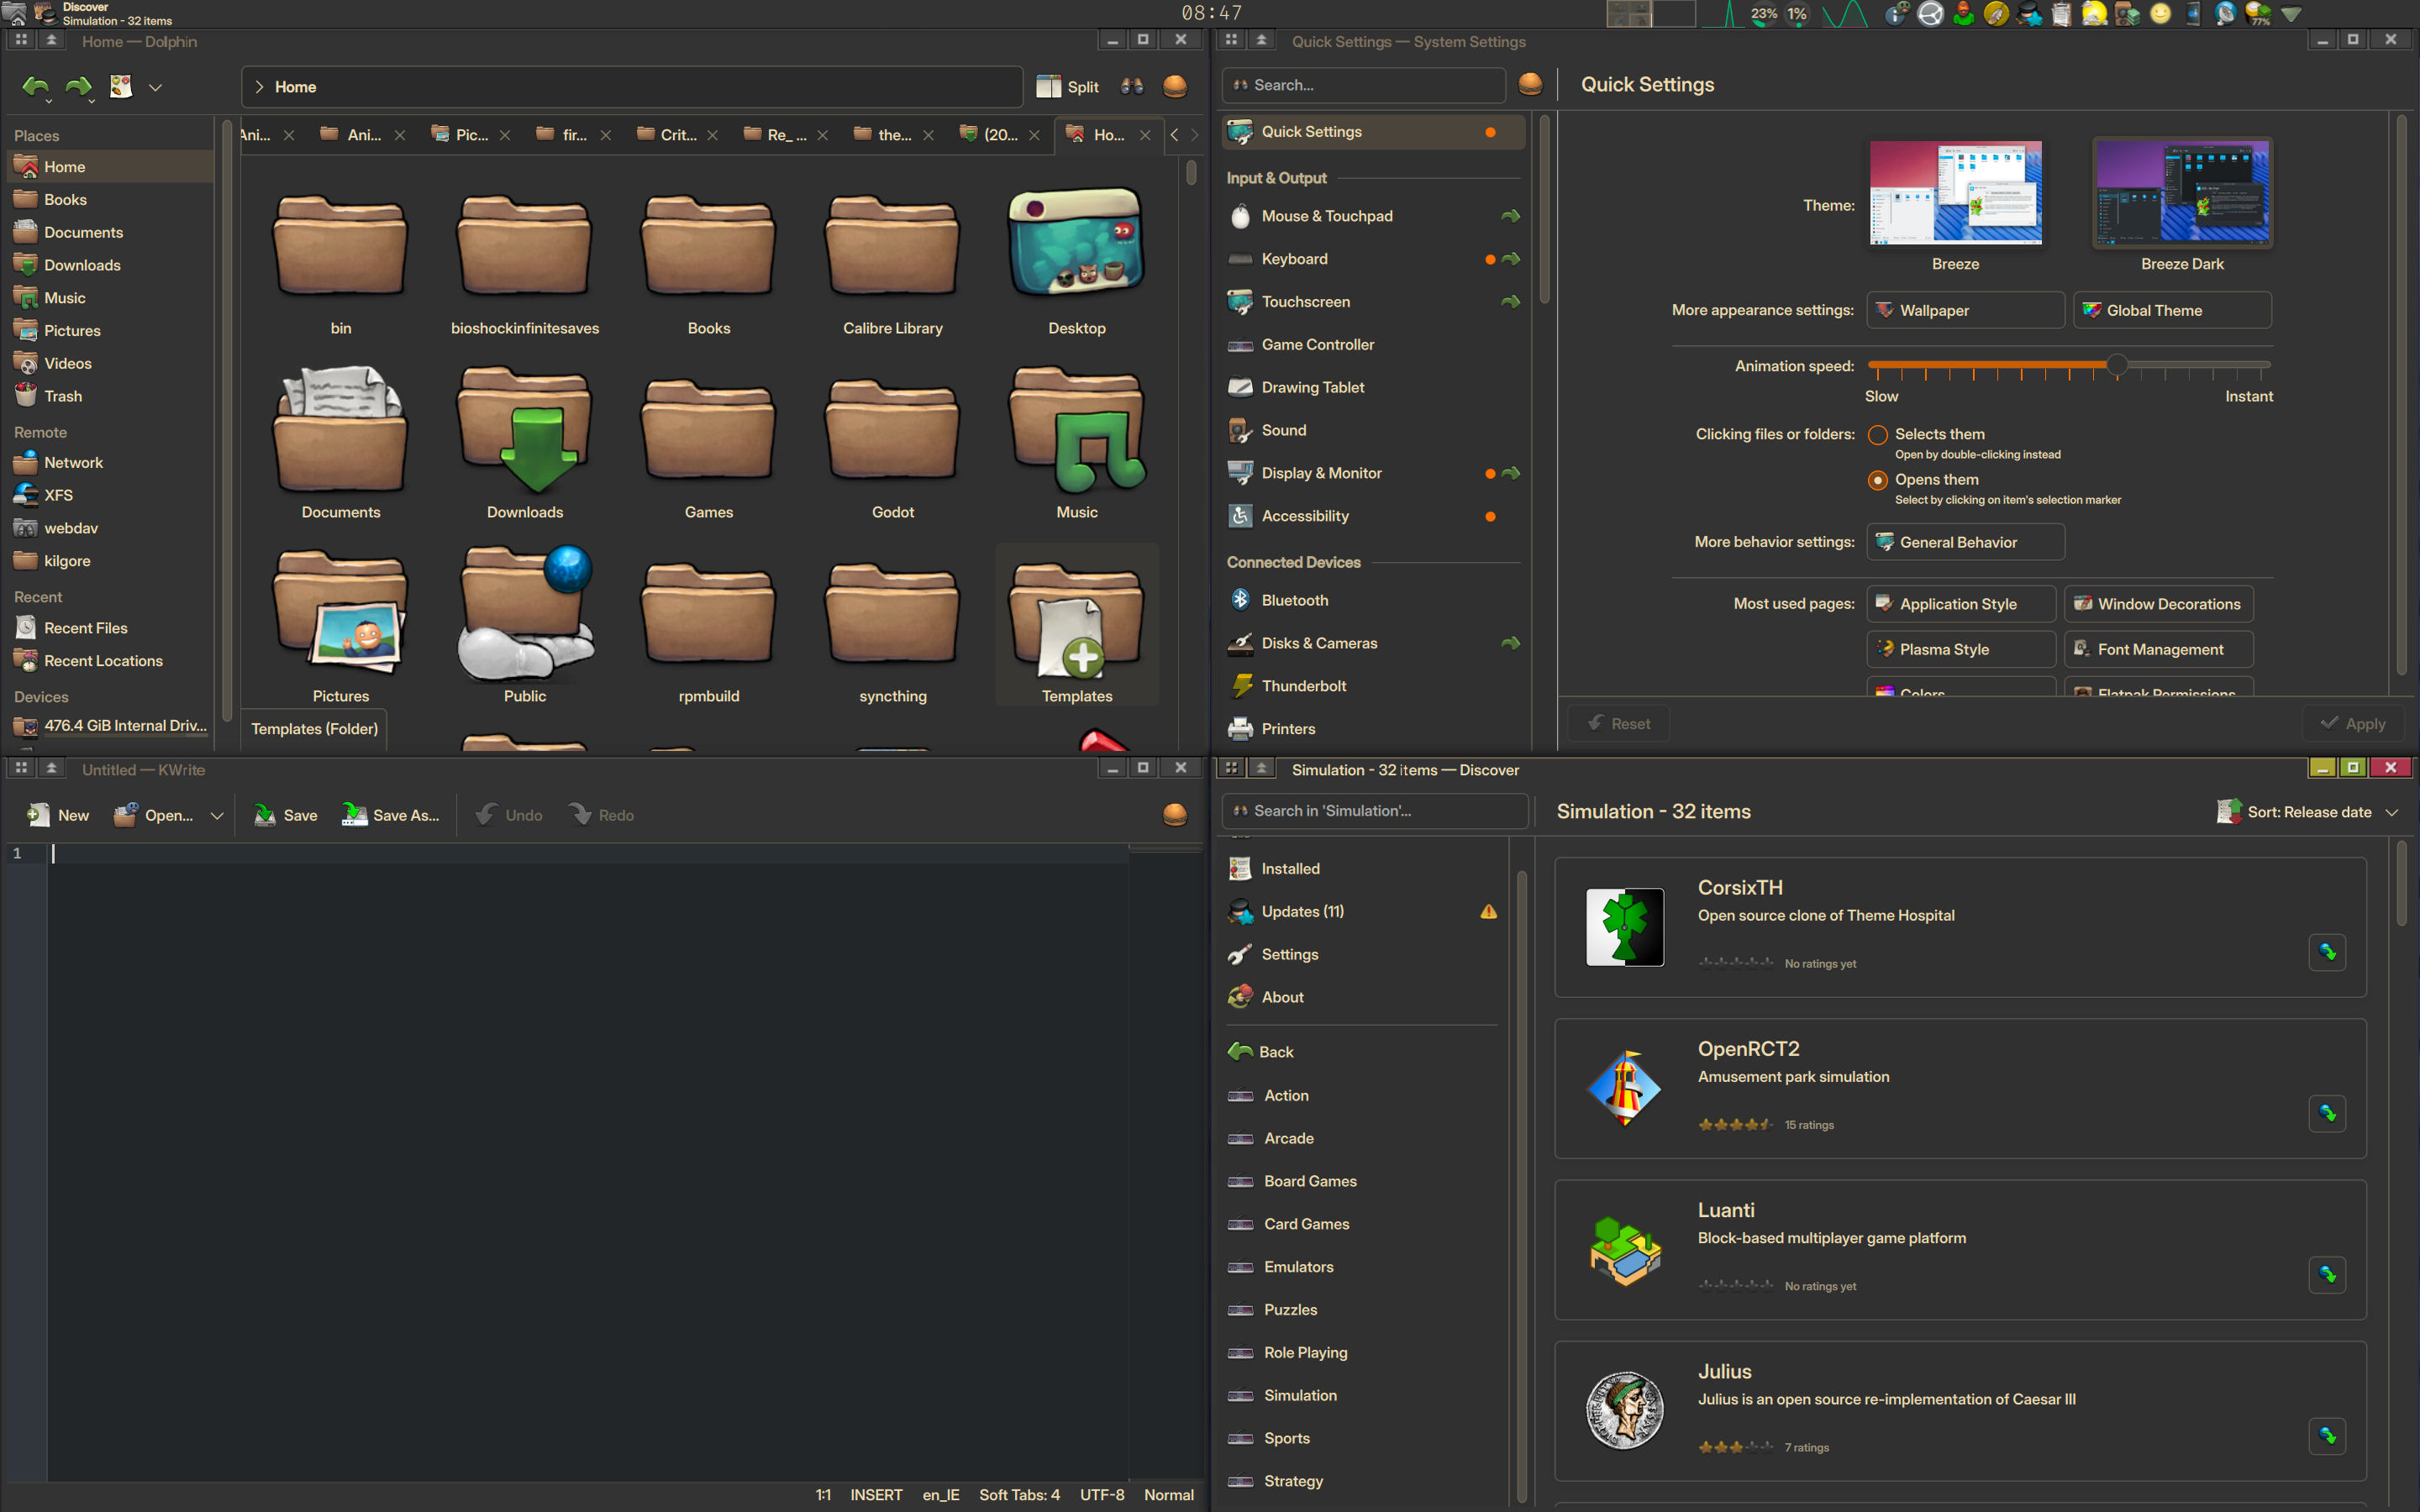Image resolution: width=2420 pixels, height=1512 pixels.
Task: Click the New document icon in KWrite
Action: coord(38,815)
